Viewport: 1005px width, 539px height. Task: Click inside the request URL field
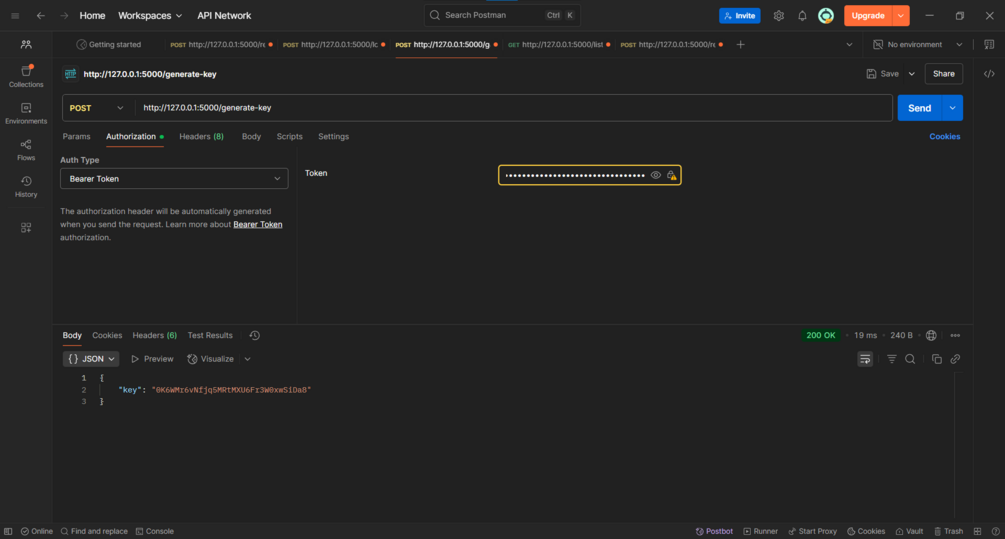tap(513, 108)
